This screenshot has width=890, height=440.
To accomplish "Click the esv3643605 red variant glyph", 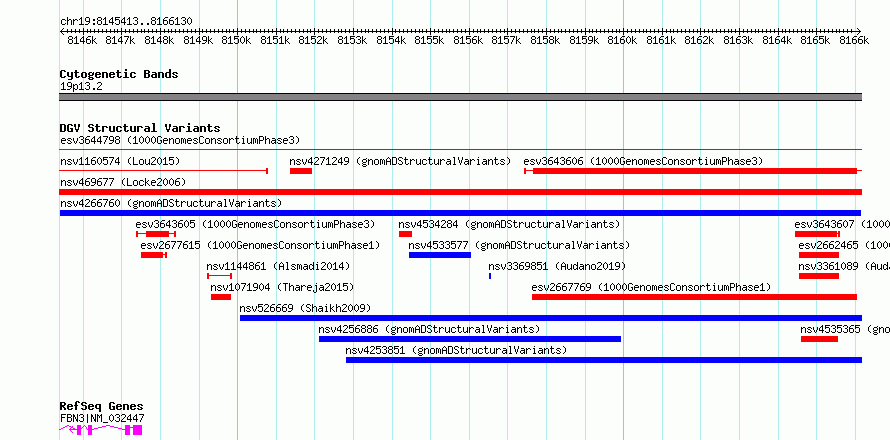I will coord(156,234).
